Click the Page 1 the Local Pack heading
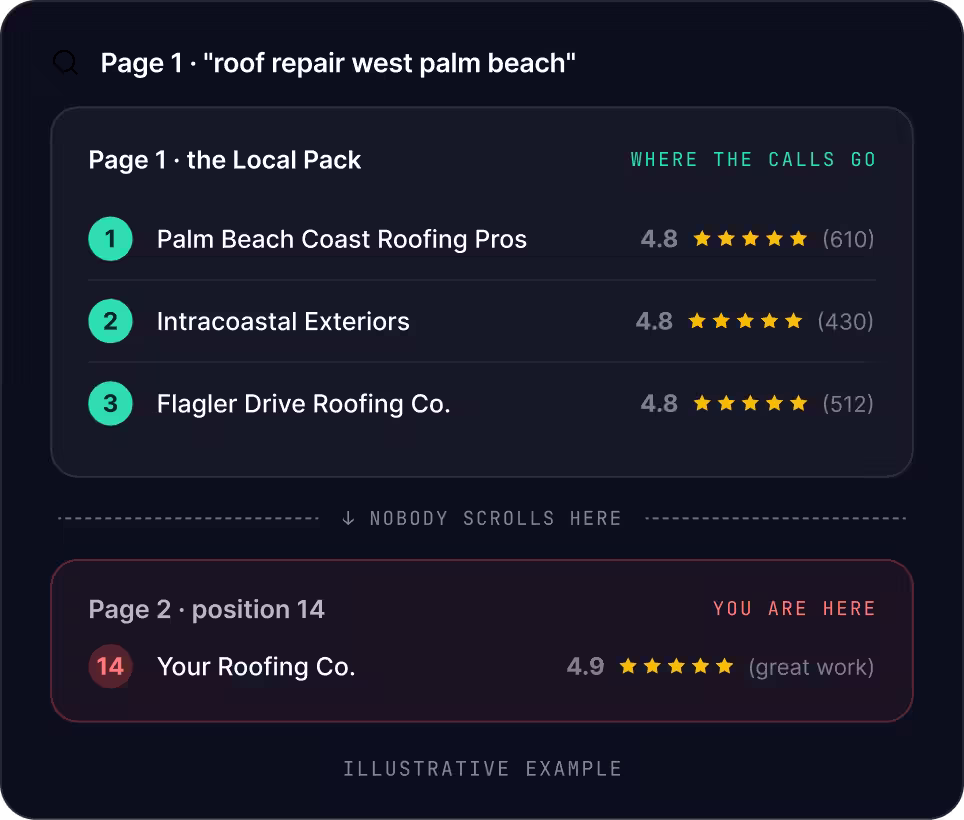964x820 pixels. [x=225, y=160]
